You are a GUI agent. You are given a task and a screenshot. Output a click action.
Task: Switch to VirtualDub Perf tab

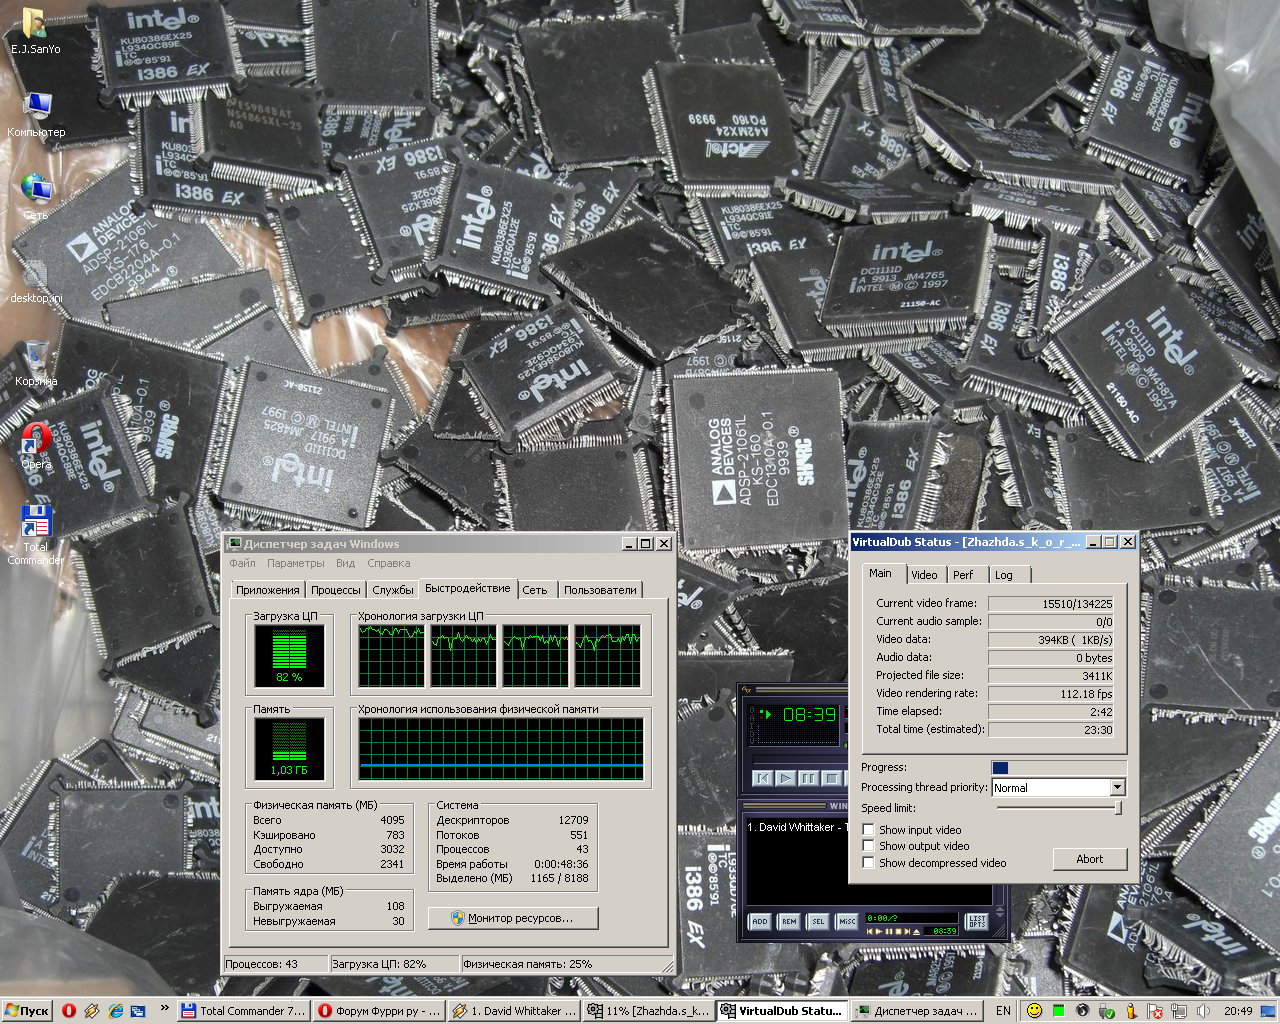coord(963,575)
